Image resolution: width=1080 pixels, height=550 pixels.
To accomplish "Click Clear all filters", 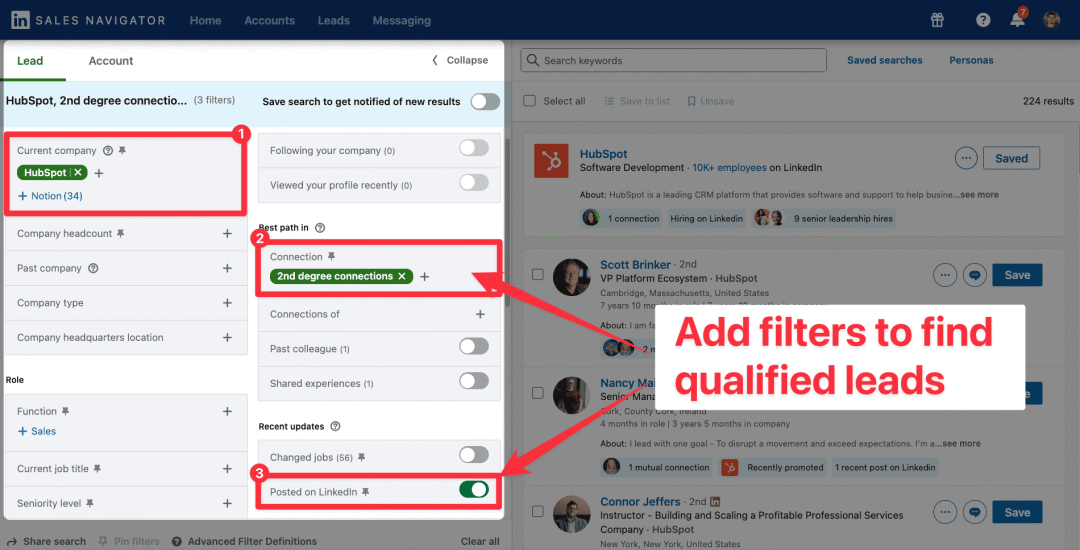I will point(480,541).
